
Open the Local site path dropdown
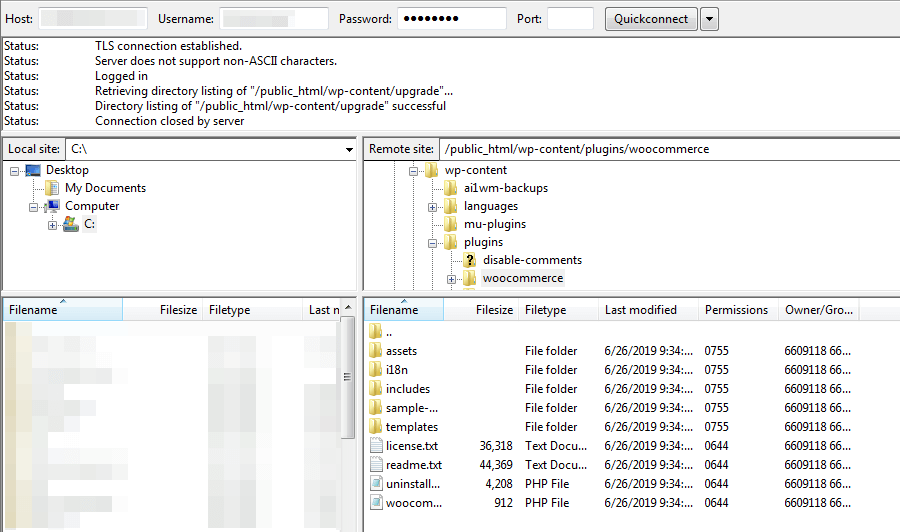[348, 149]
